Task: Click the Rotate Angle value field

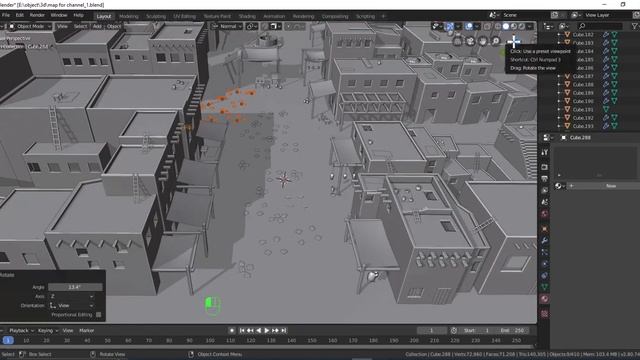Action: [x=74, y=287]
